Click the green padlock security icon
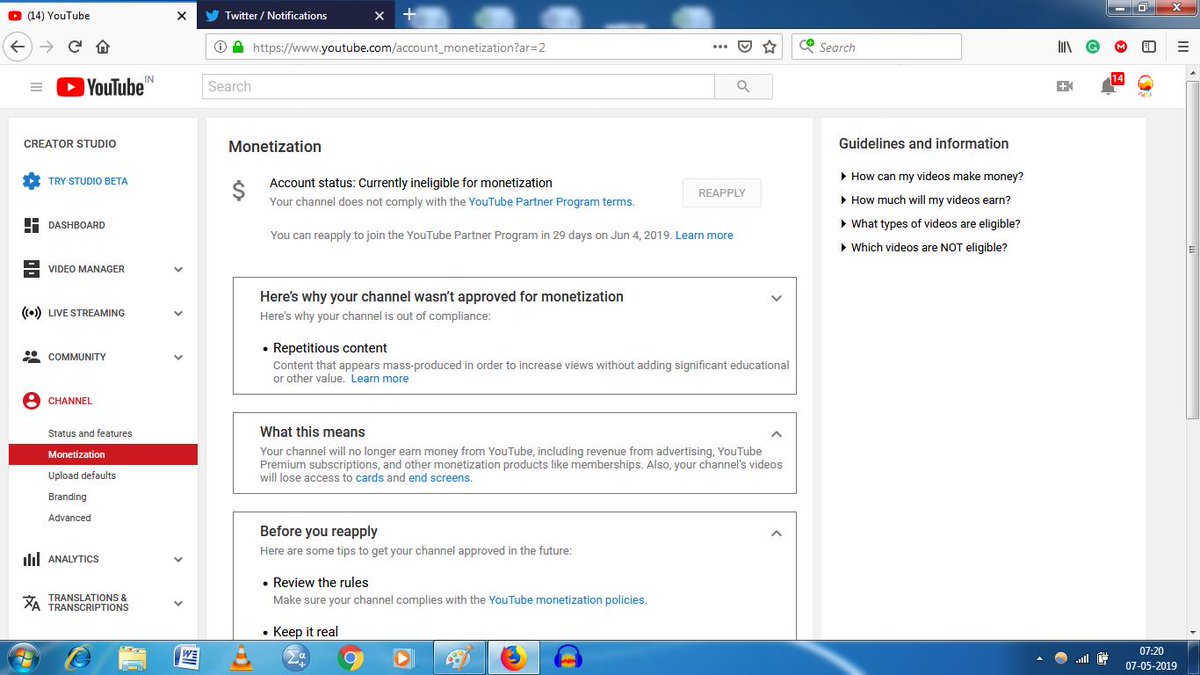This screenshot has width=1200, height=675. coord(238,47)
